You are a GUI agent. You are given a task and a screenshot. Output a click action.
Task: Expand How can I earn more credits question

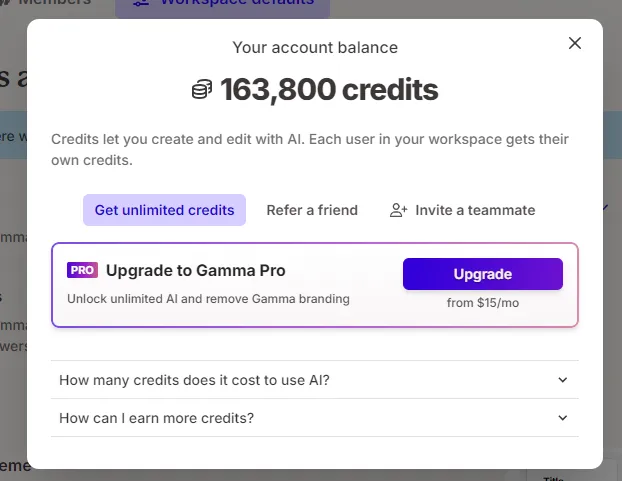tap(315, 418)
